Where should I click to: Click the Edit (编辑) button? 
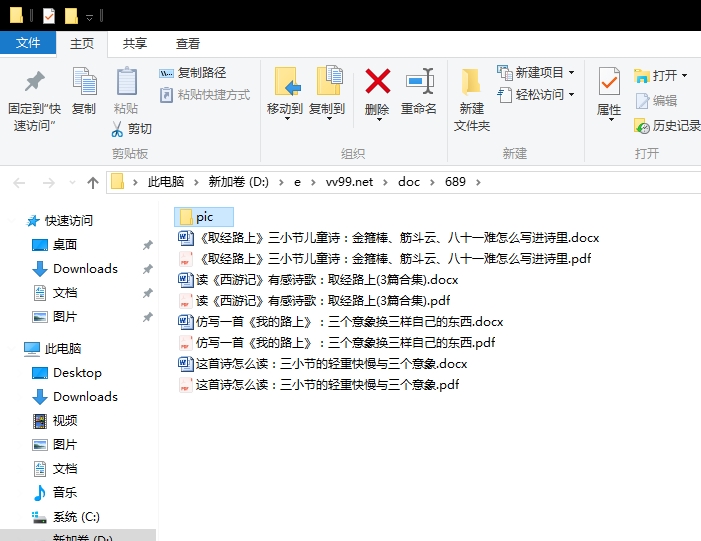[x=656, y=101]
